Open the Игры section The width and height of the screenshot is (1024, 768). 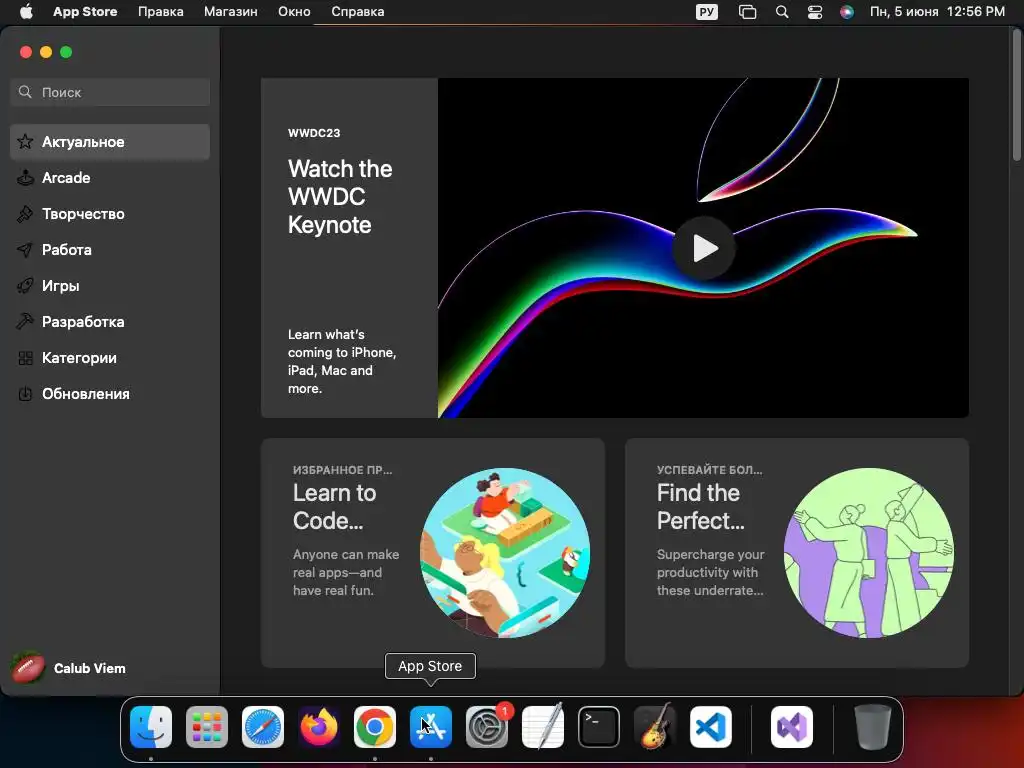pos(110,285)
